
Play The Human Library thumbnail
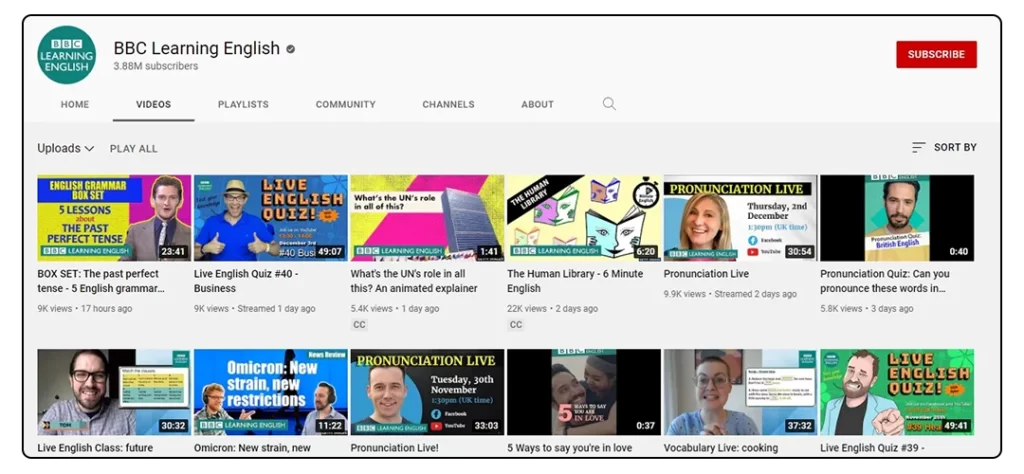click(584, 217)
